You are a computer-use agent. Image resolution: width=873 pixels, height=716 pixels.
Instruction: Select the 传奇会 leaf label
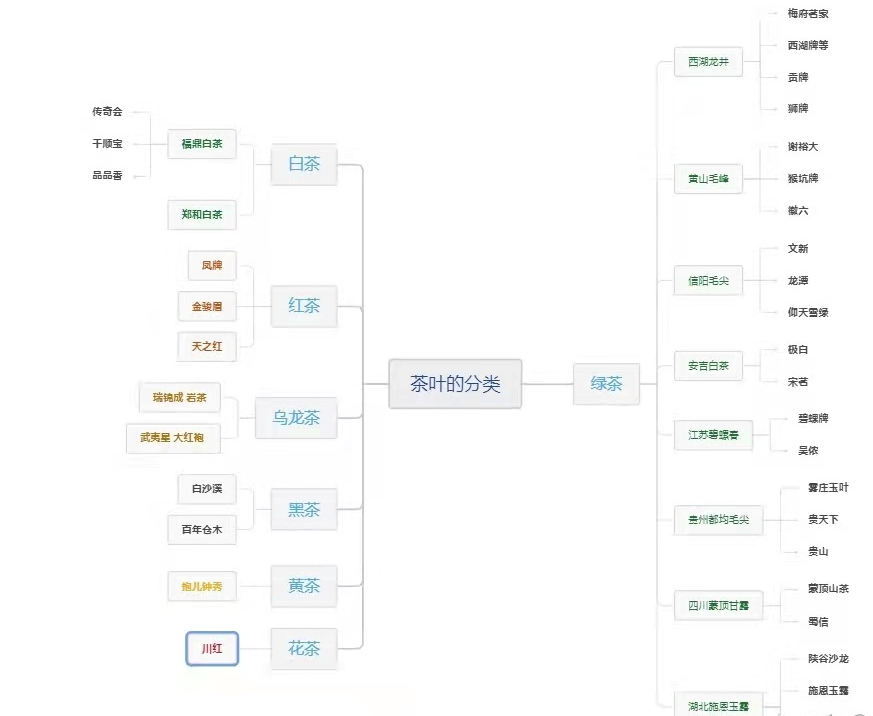[x=107, y=112]
